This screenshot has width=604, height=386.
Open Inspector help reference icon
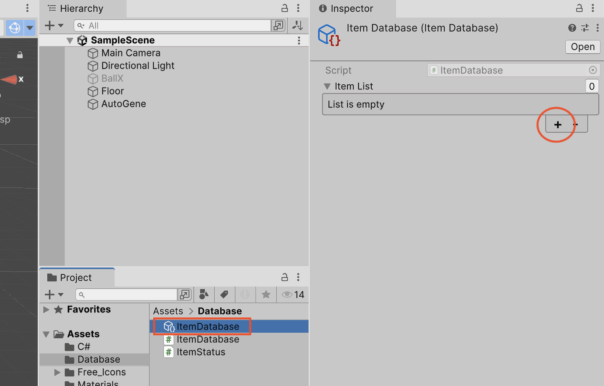tap(572, 28)
